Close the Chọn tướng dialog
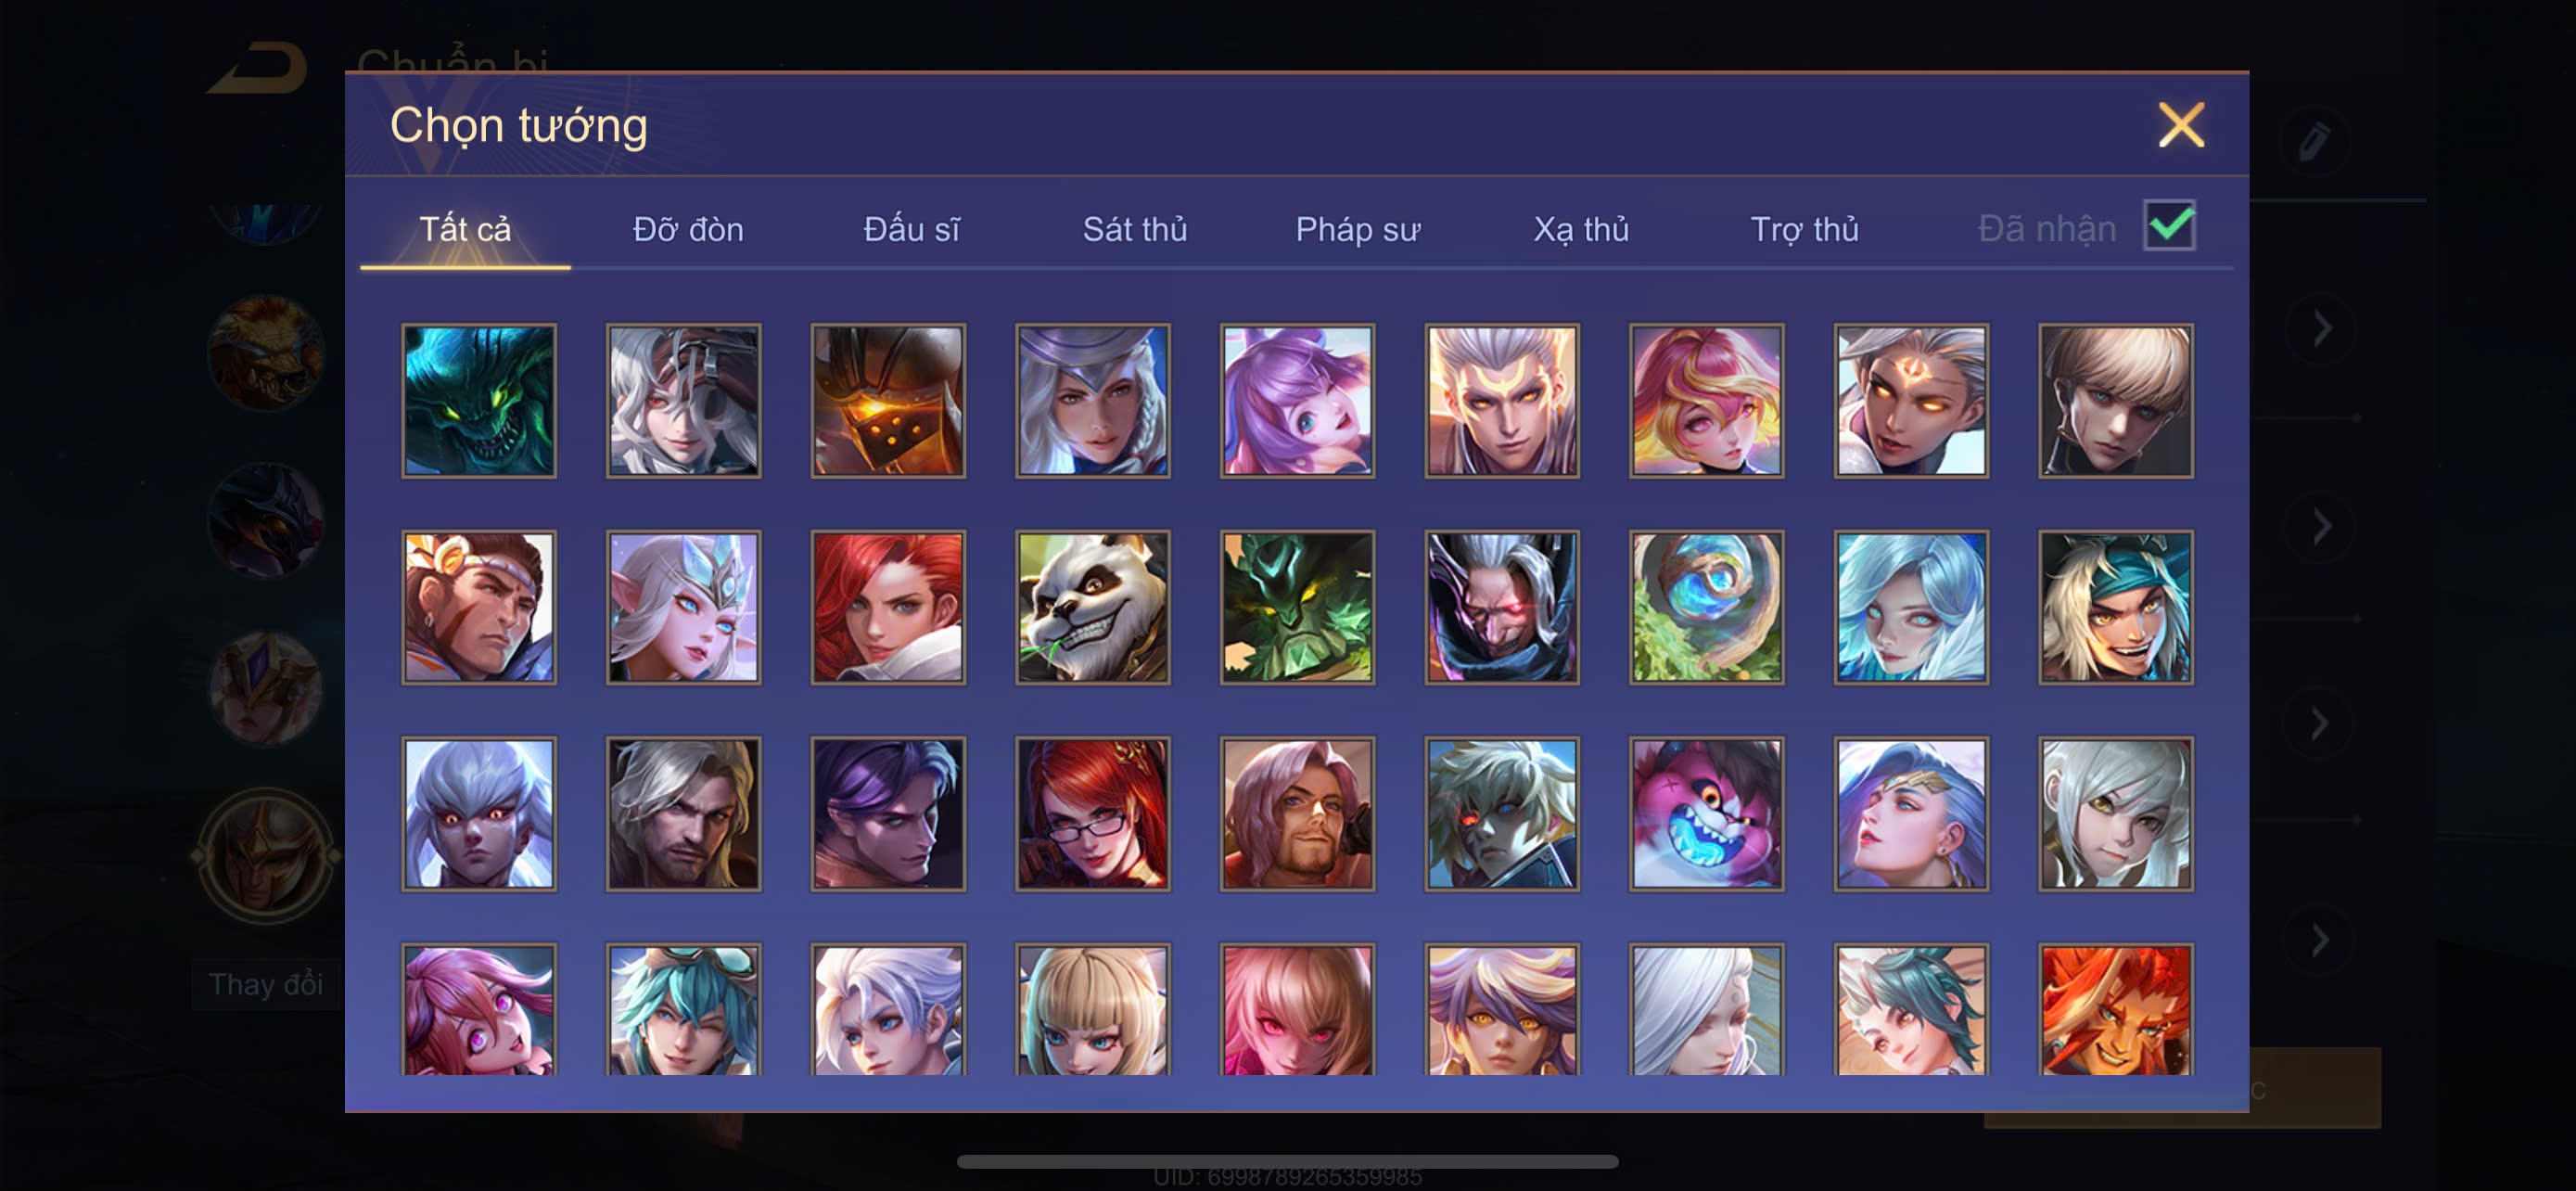 [2181, 125]
